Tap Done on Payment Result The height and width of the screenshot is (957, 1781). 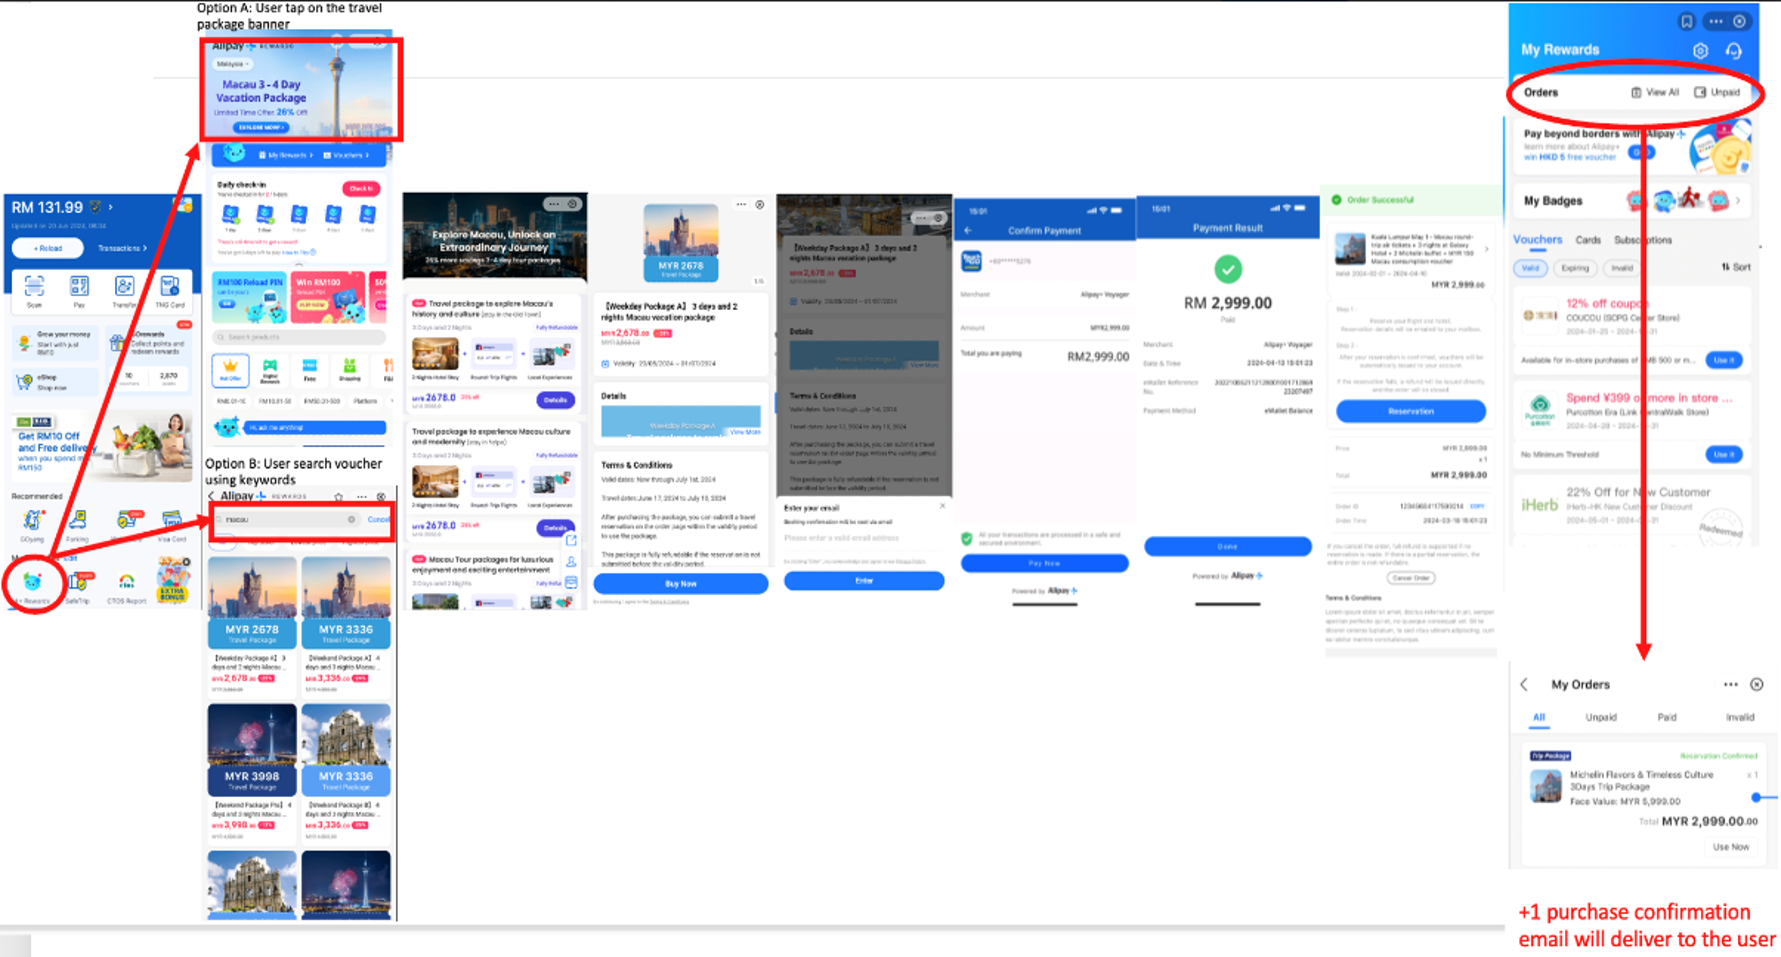coord(1227,546)
